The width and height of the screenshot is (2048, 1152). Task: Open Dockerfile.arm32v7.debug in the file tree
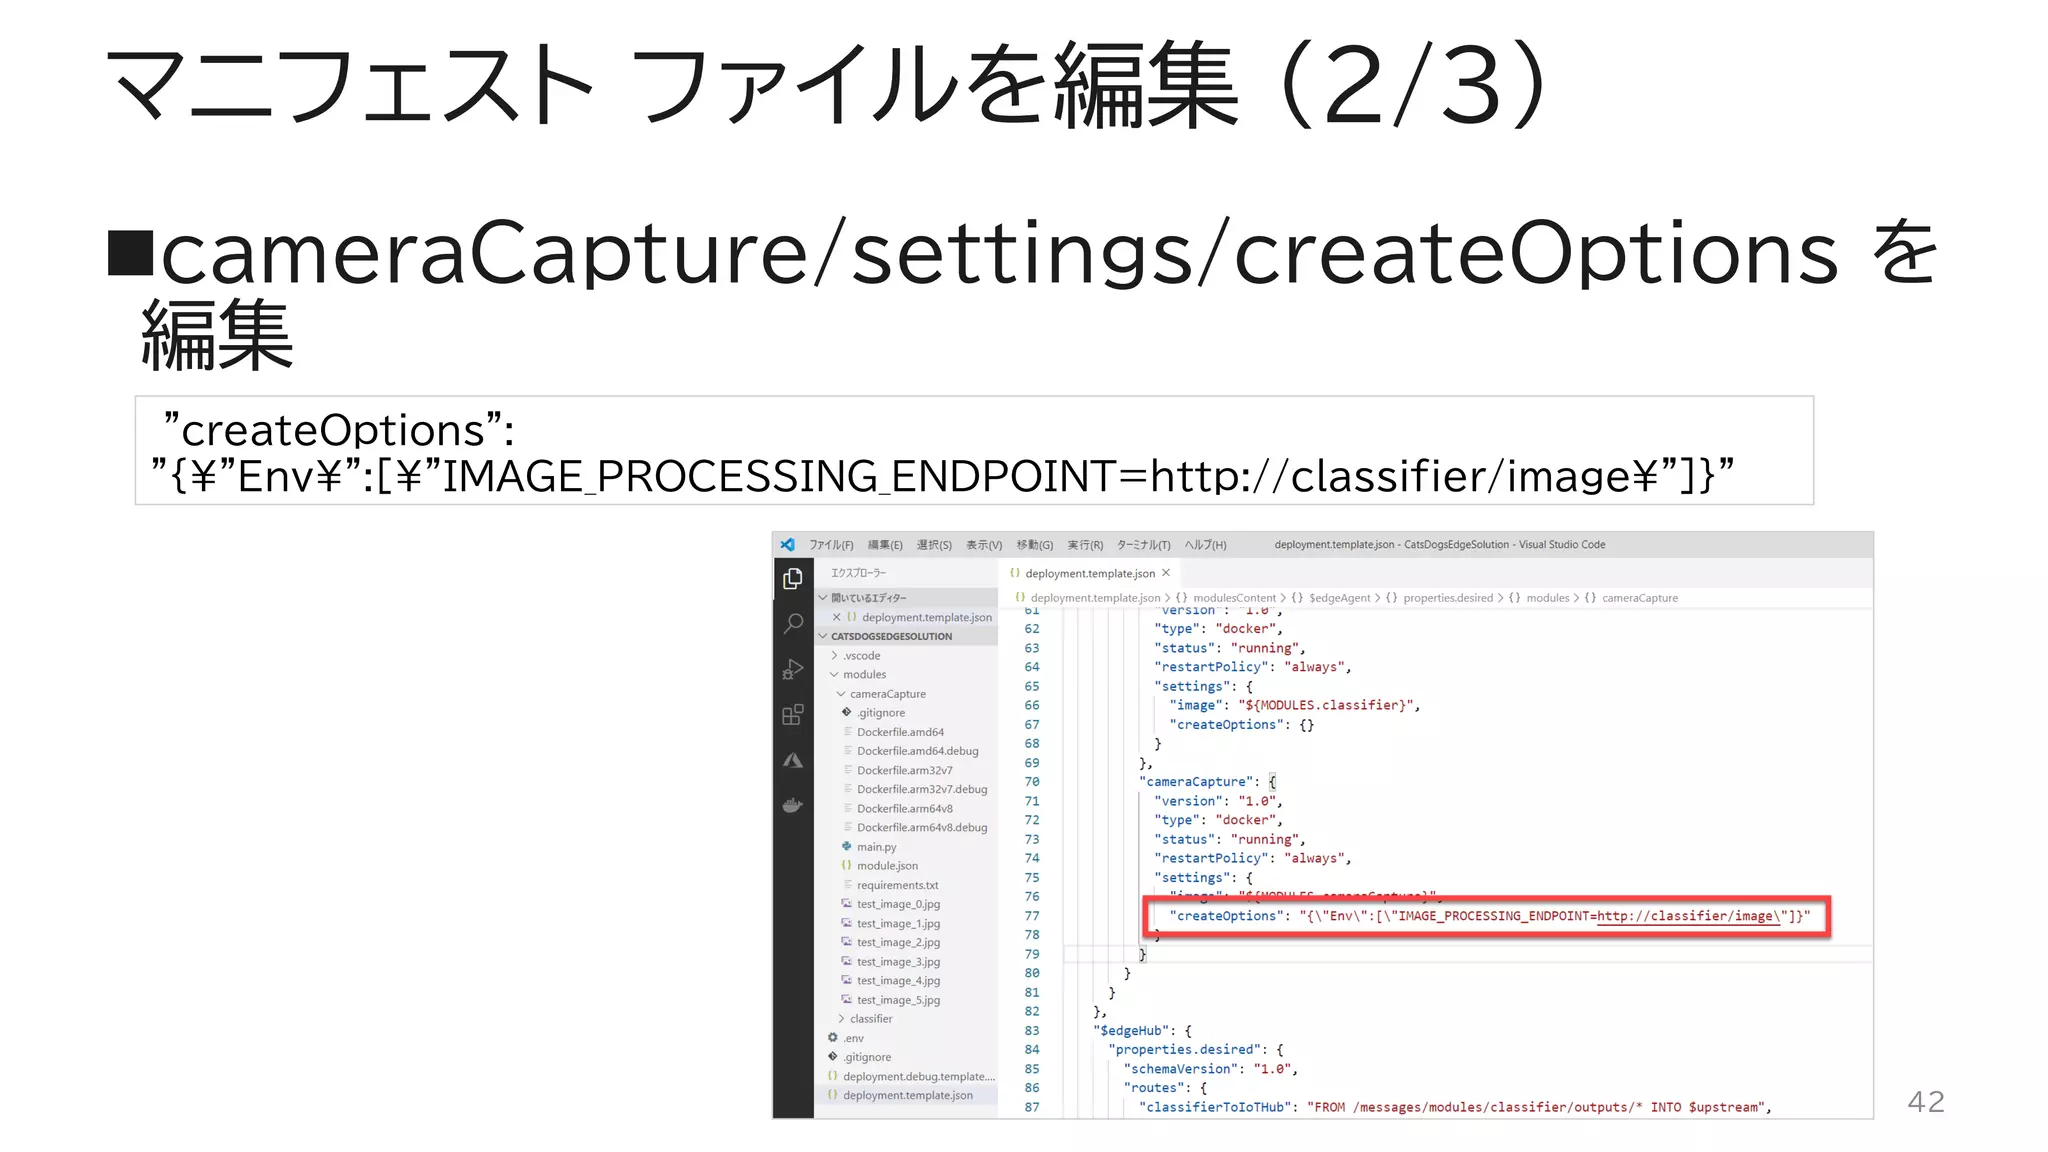pyautogui.click(x=922, y=789)
